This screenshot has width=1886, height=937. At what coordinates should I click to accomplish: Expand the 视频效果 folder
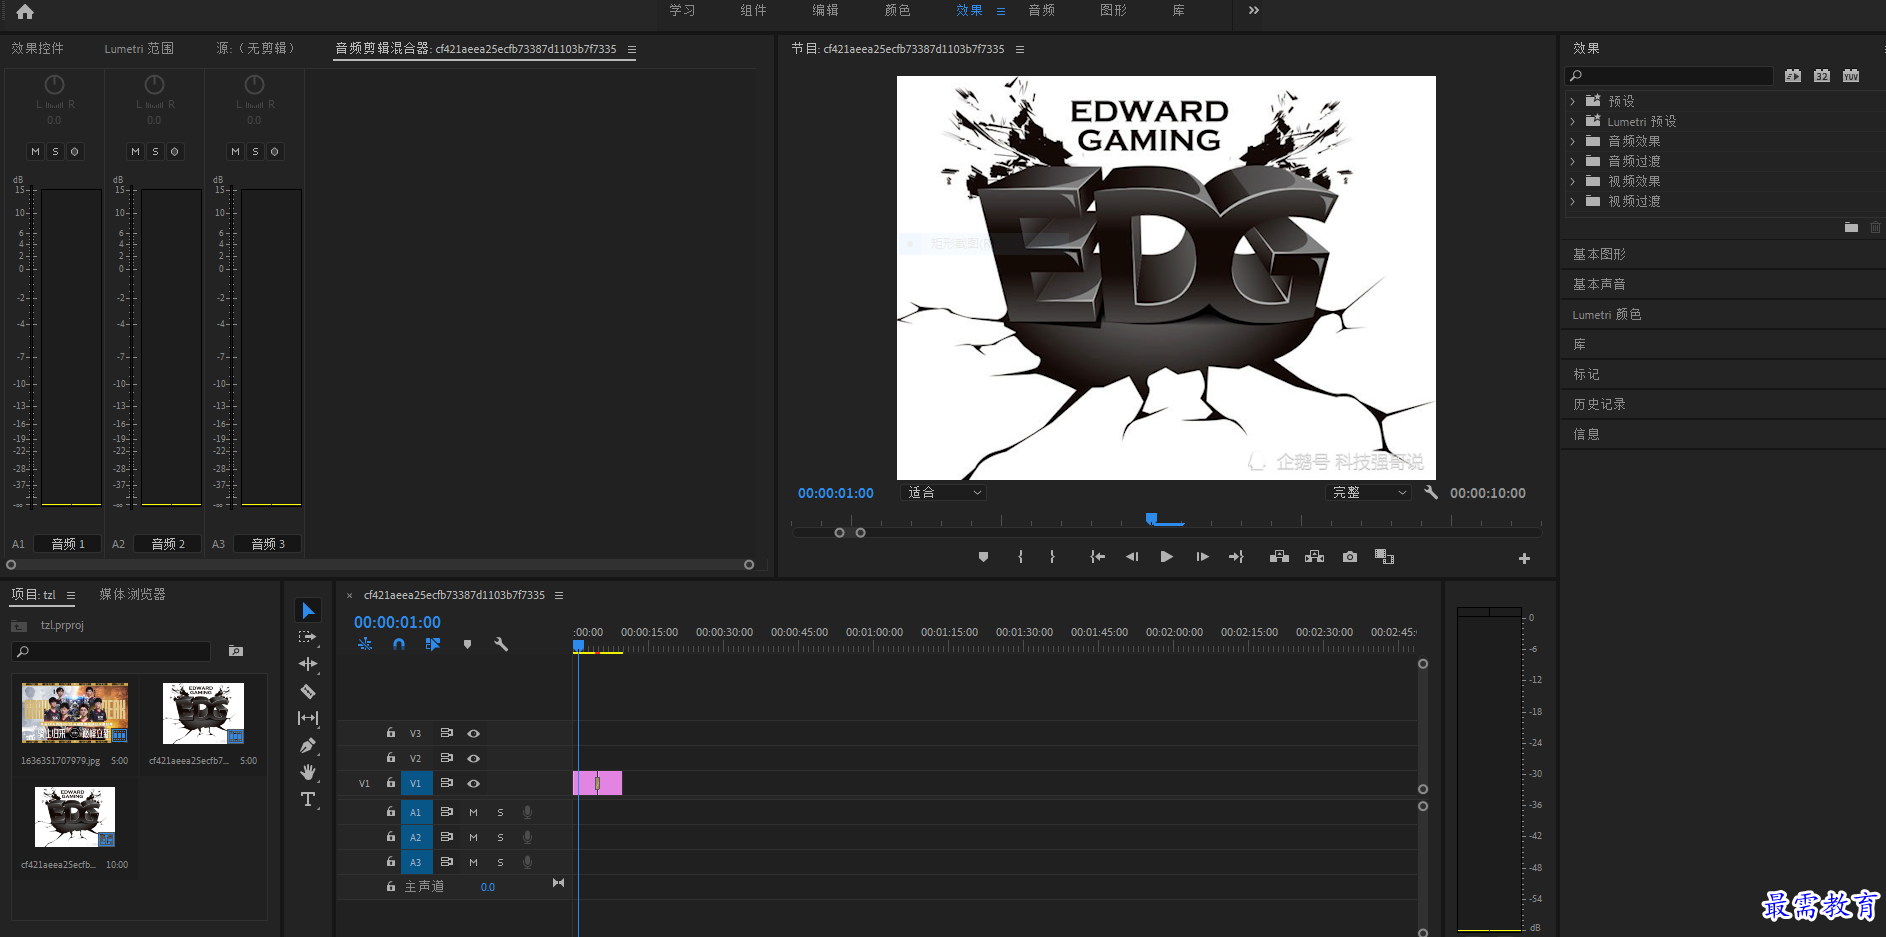click(x=1573, y=181)
